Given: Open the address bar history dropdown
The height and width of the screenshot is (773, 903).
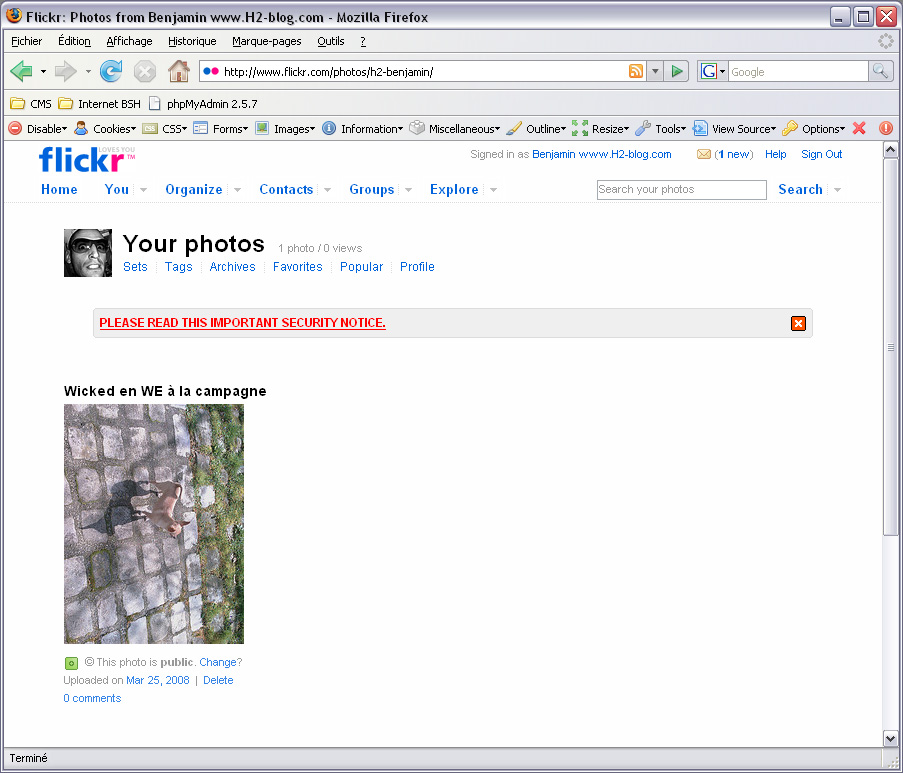Looking at the screenshot, I should click(x=655, y=71).
